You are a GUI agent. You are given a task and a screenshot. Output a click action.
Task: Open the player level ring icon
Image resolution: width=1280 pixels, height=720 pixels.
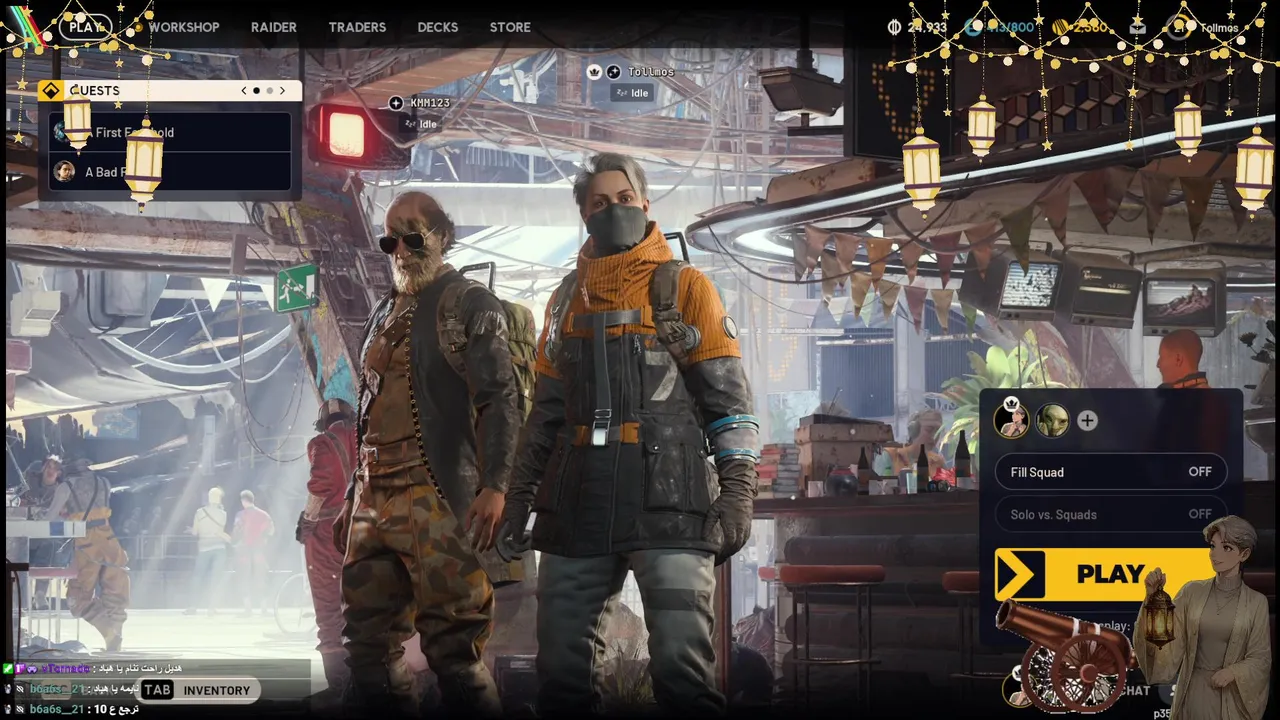point(1178,27)
